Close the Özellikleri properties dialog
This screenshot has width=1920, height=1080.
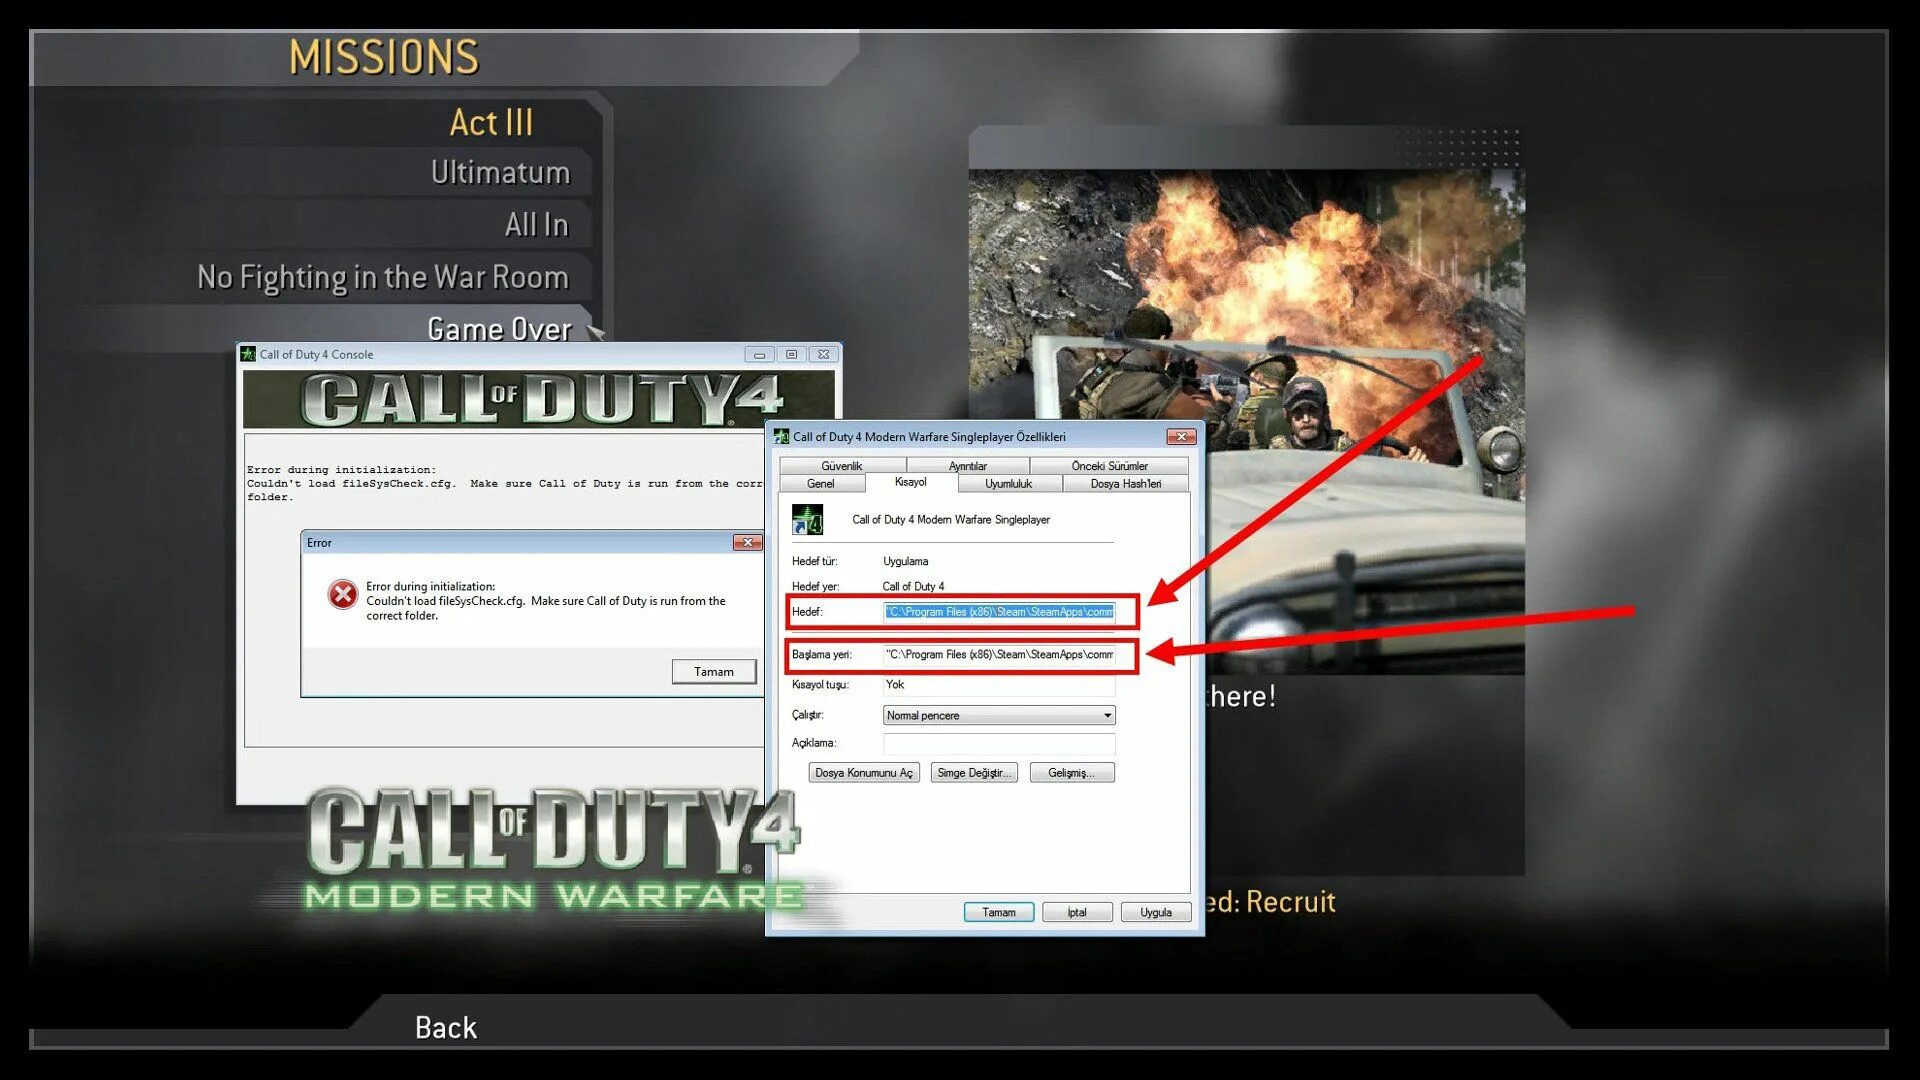coord(1181,437)
